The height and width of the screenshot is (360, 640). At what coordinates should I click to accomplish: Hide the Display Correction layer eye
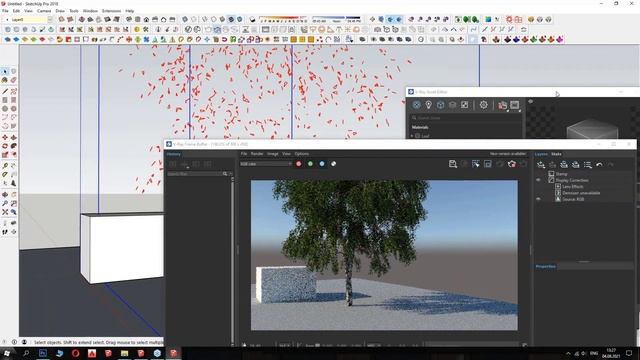(x=538, y=180)
